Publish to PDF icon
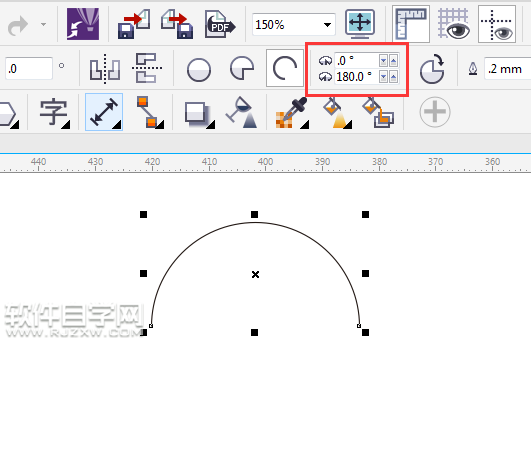This screenshot has height=457, width=531. 220,24
